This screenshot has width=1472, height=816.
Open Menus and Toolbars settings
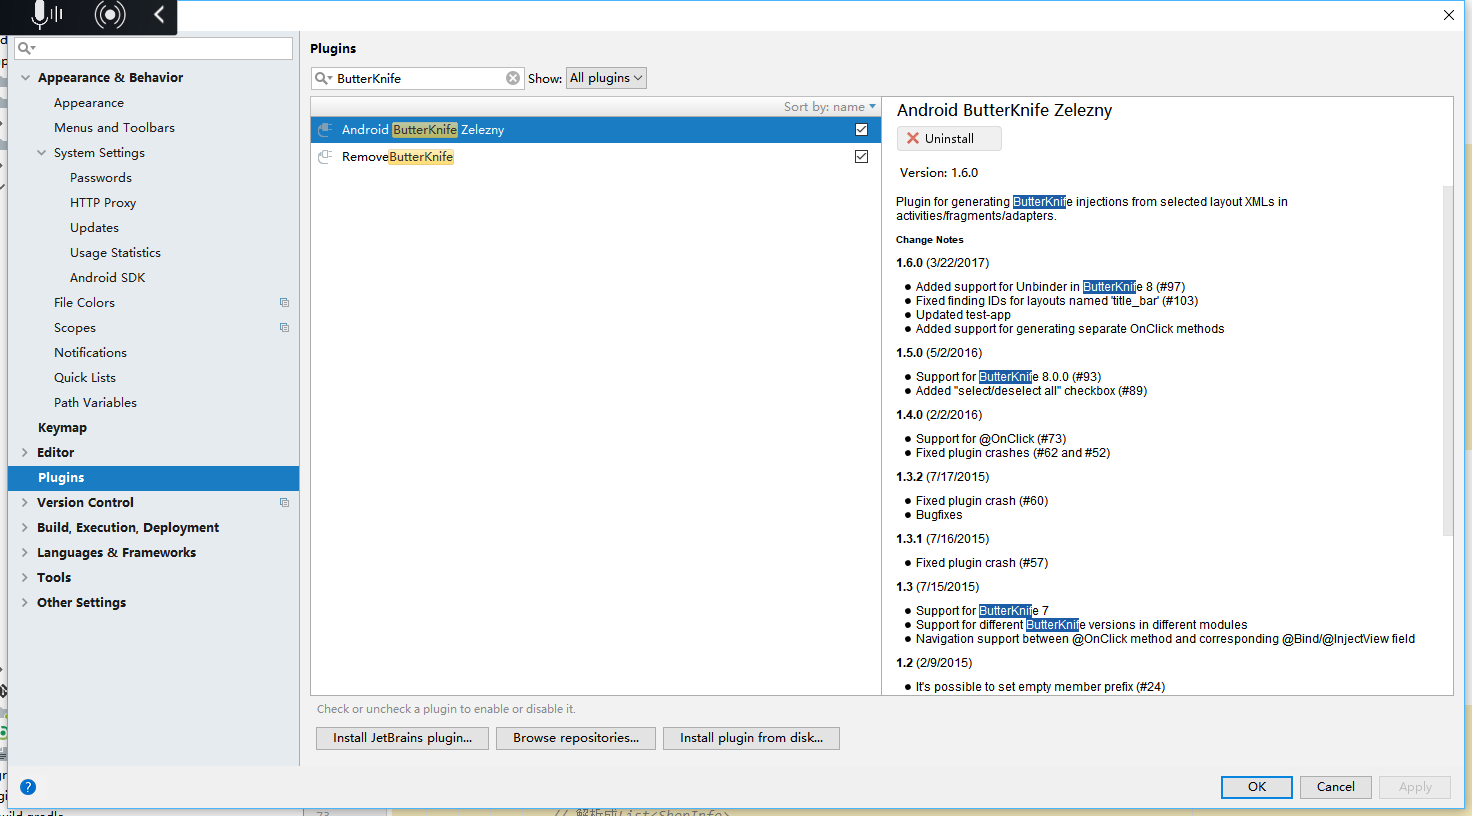tap(114, 128)
